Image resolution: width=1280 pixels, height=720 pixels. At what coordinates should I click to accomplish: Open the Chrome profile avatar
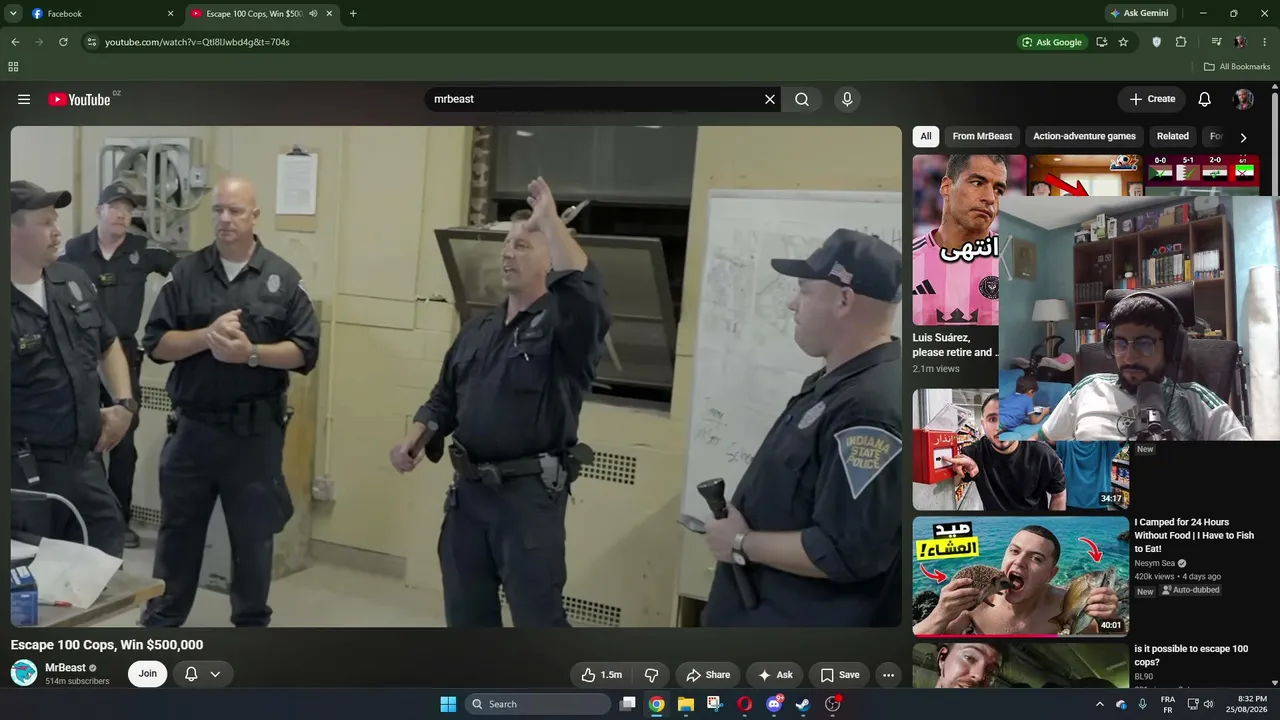click(1240, 42)
